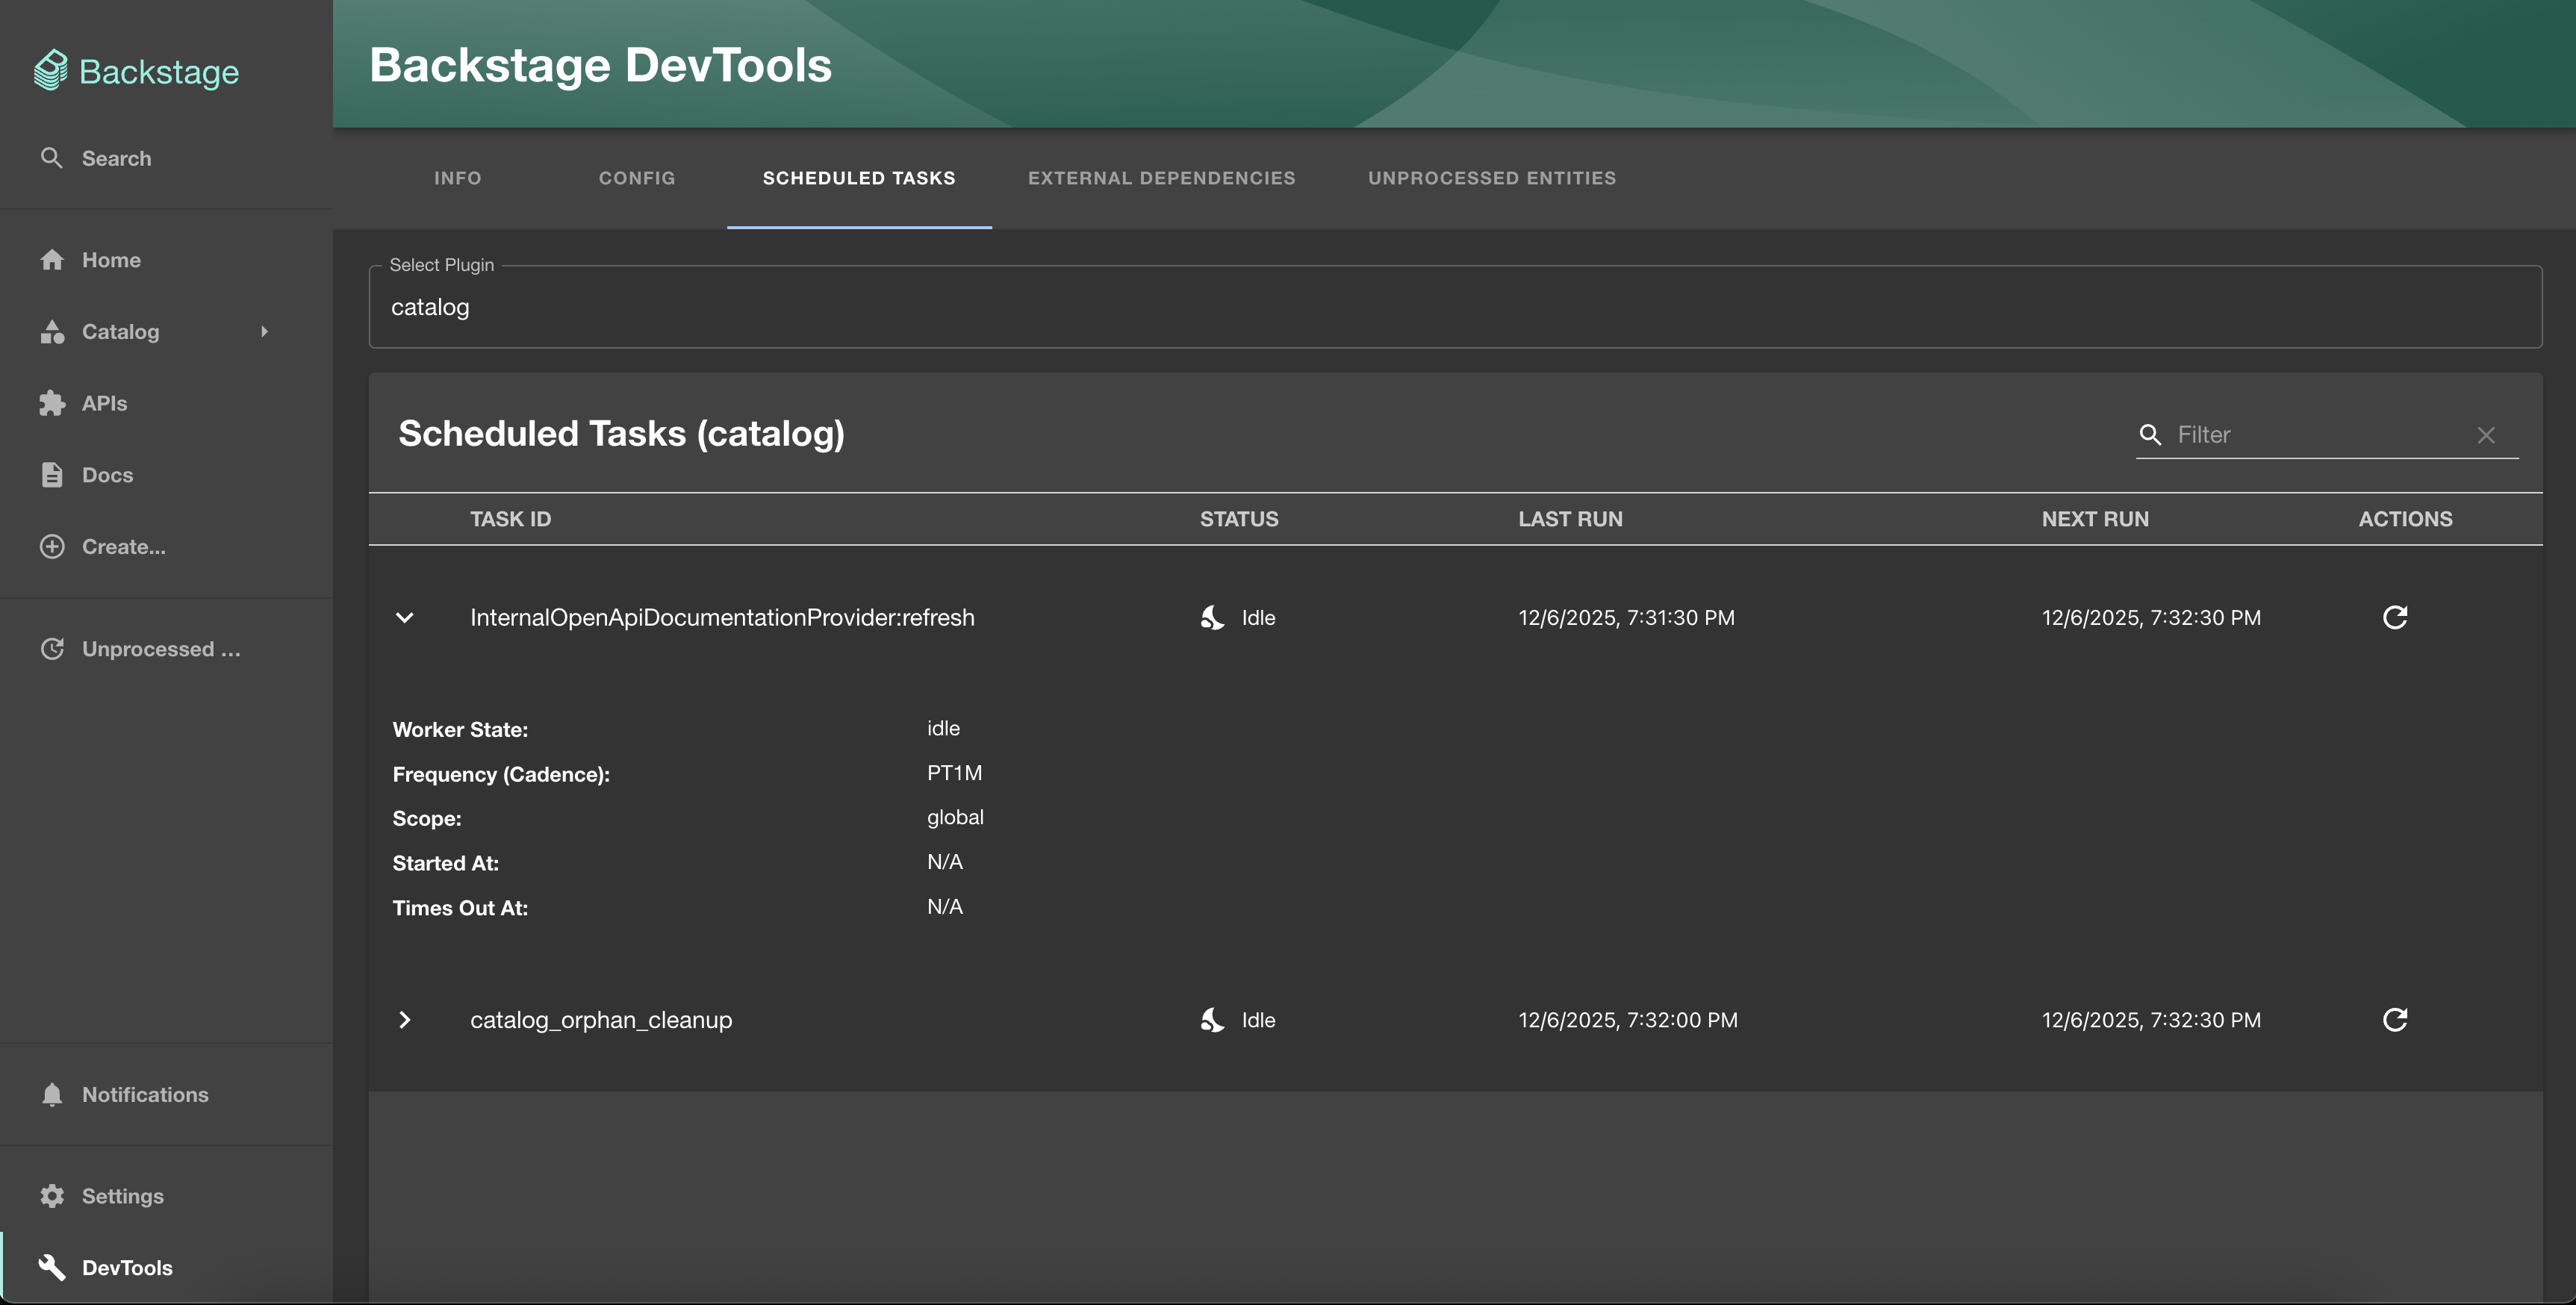This screenshot has width=2576, height=1305.
Task: Open the External Dependencies tab
Action: point(1162,178)
